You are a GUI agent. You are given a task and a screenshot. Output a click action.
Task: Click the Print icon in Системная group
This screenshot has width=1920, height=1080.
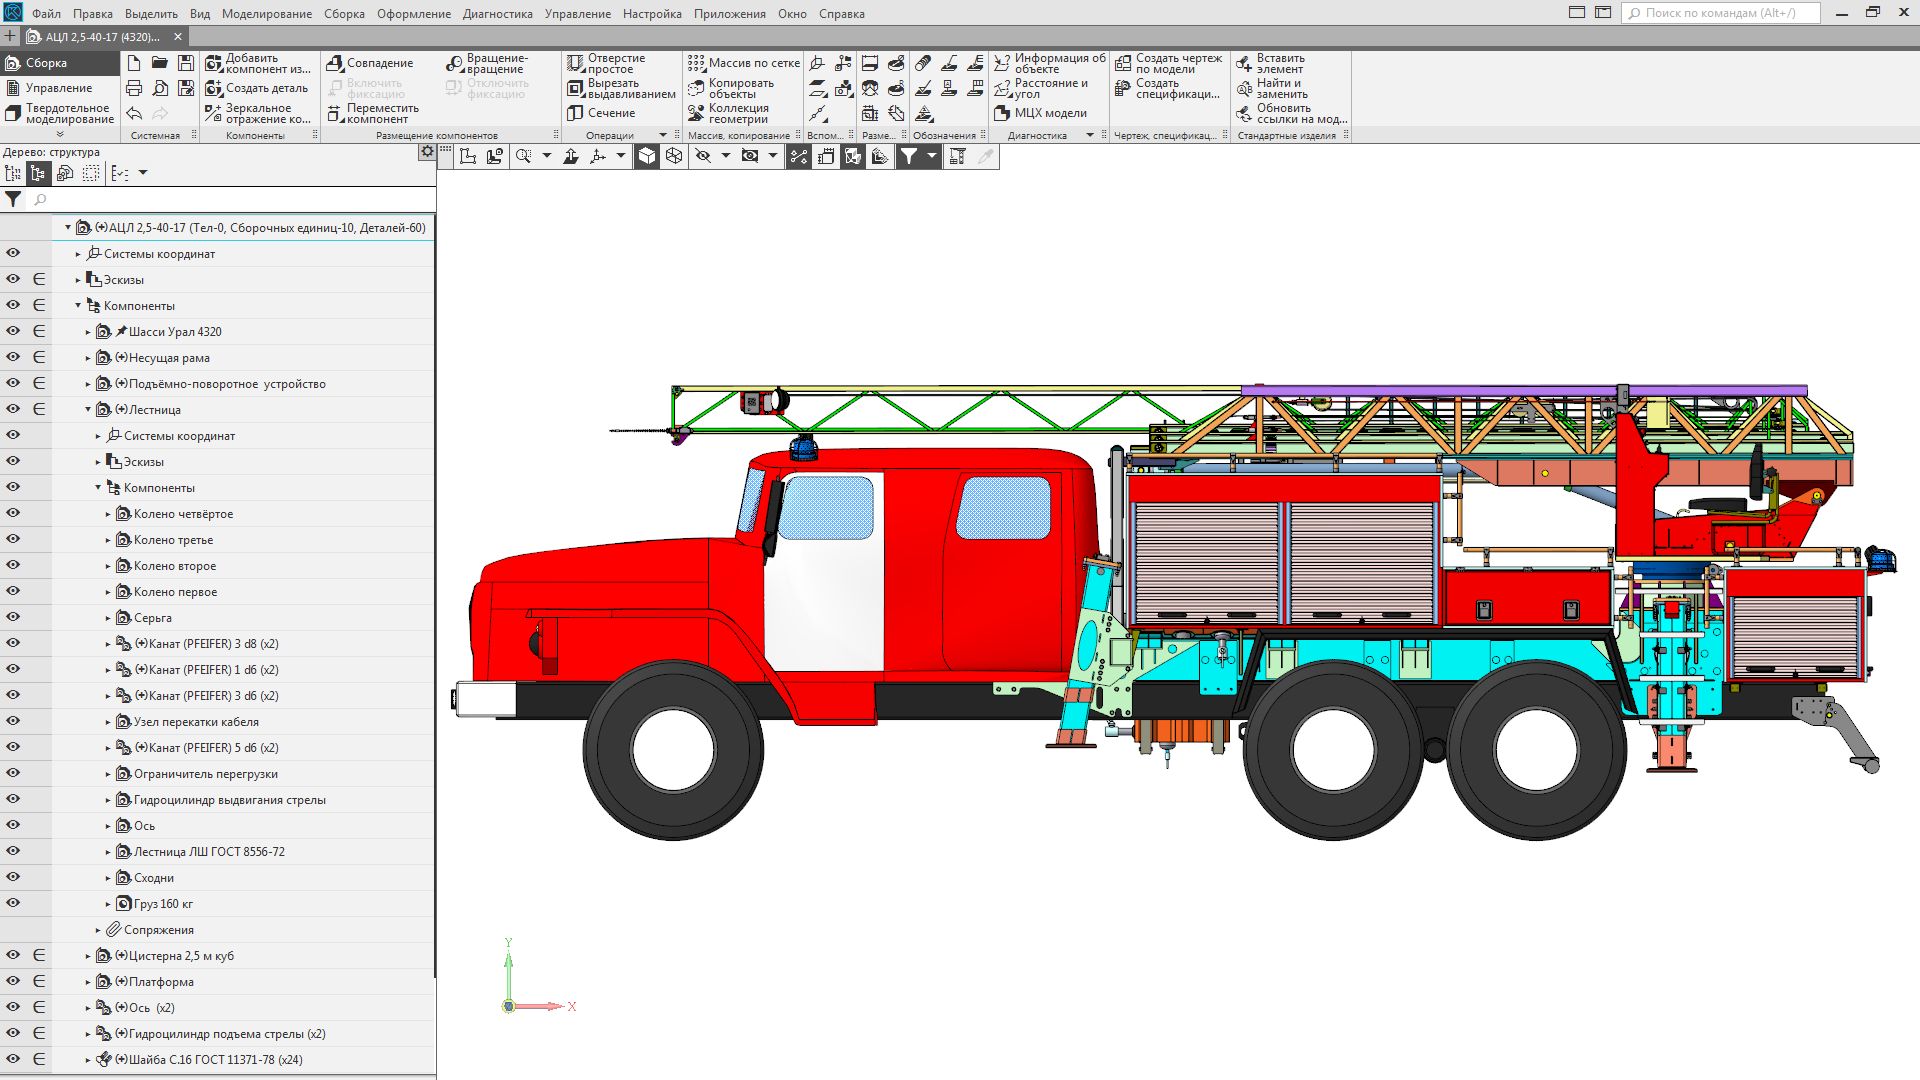(x=134, y=88)
